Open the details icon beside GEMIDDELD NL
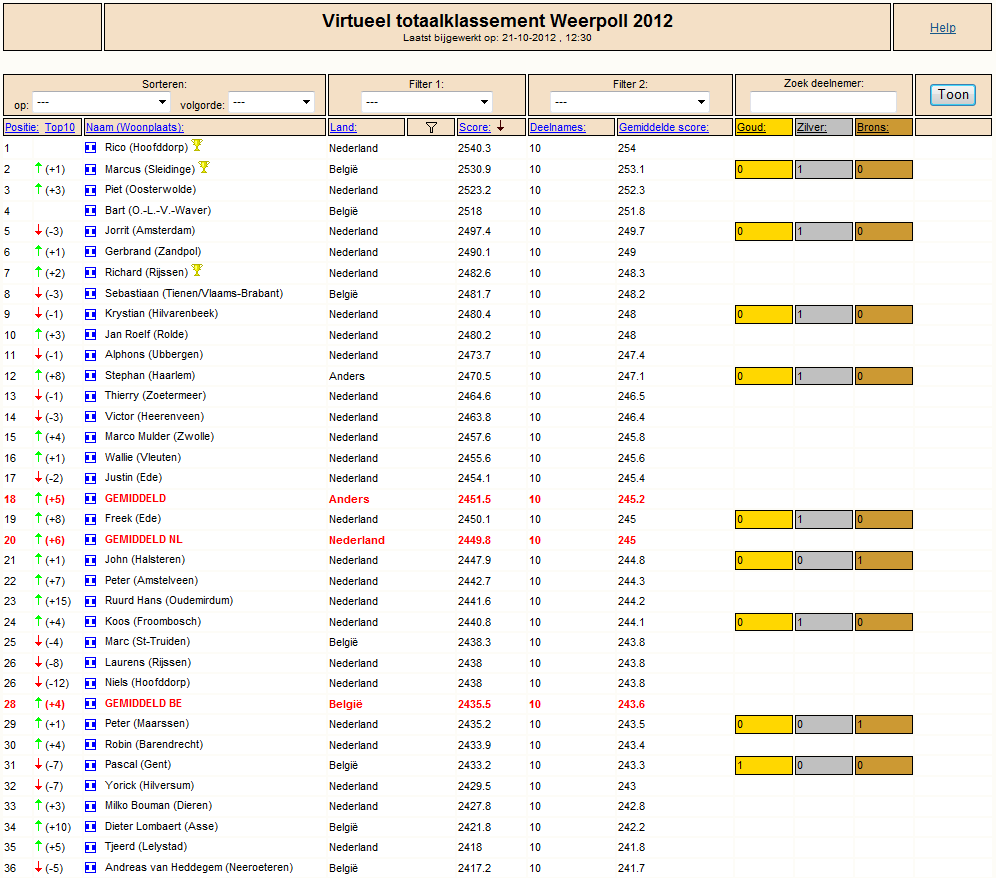 coord(90,539)
